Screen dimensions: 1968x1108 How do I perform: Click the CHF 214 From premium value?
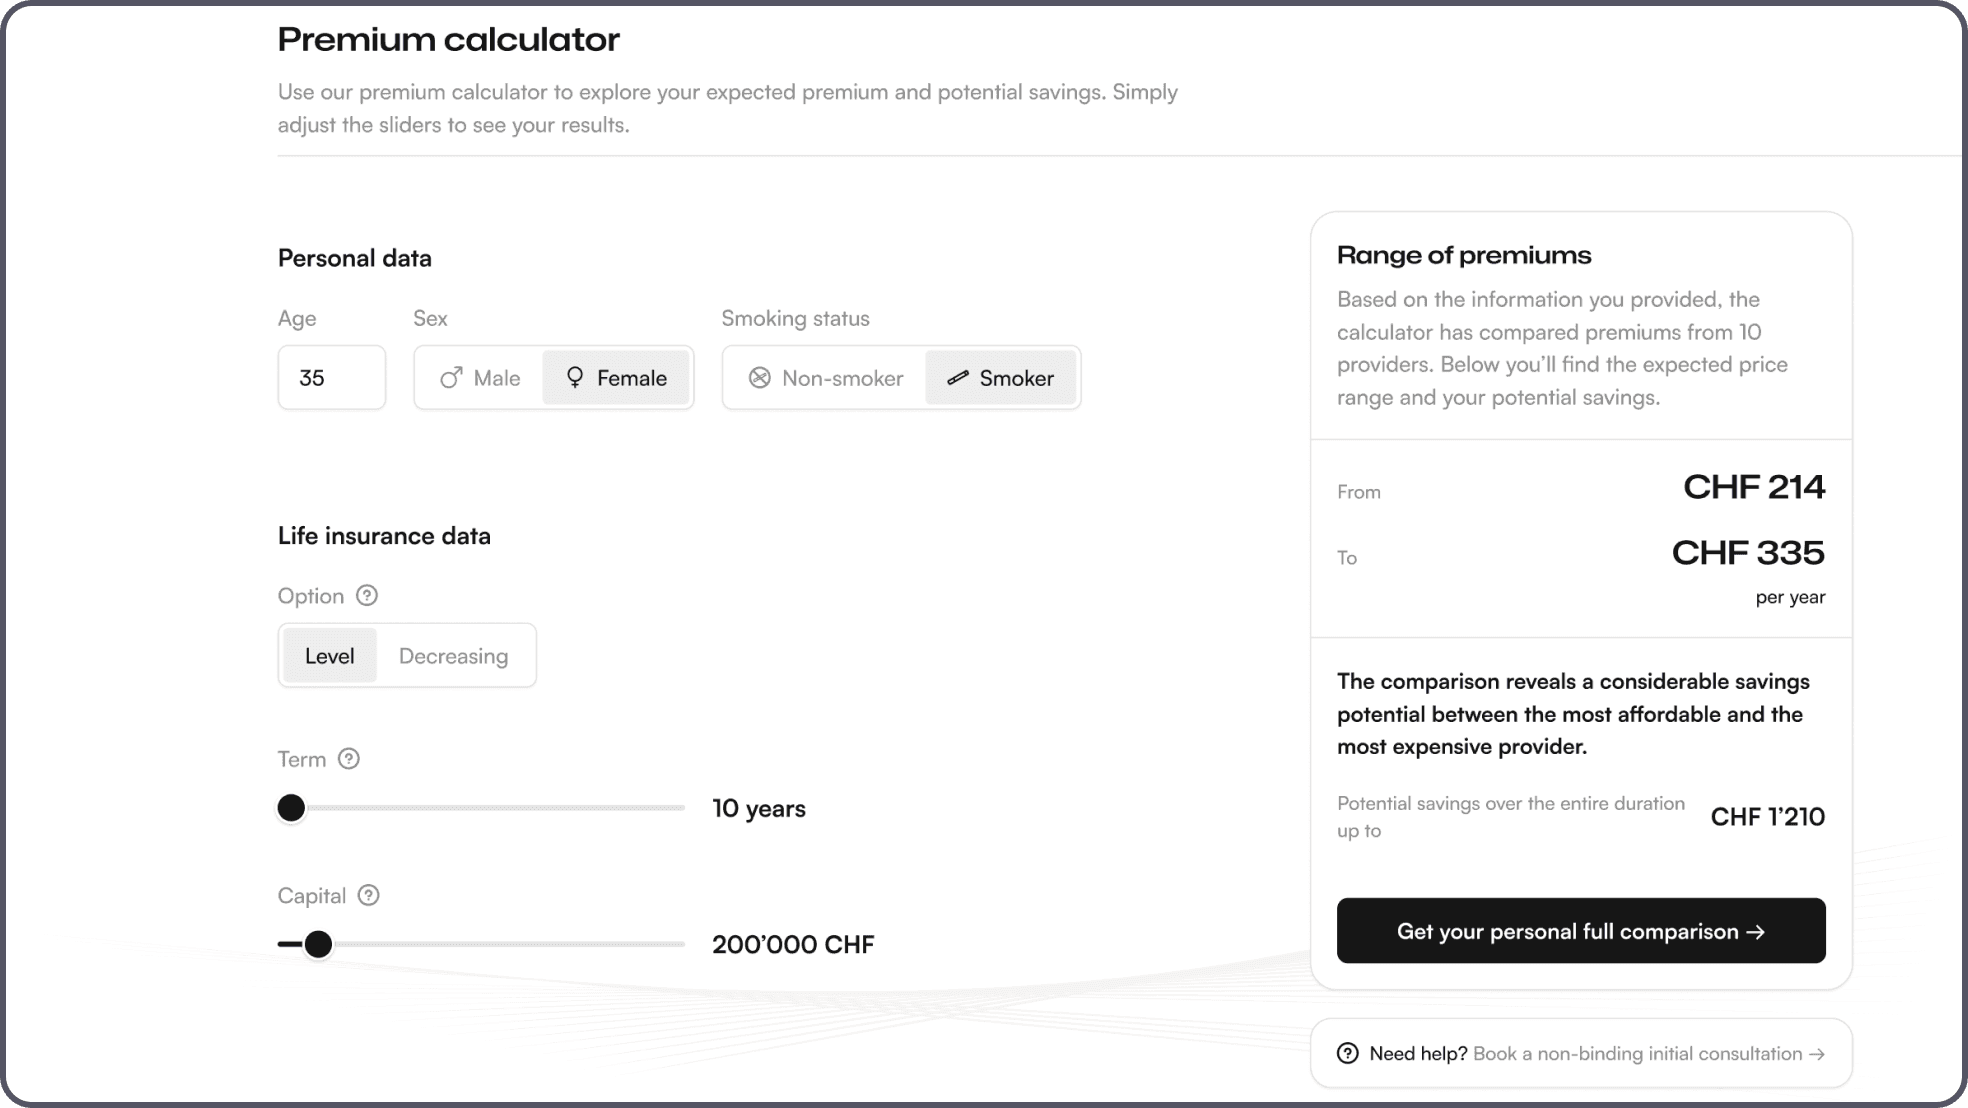pyautogui.click(x=1754, y=487)
